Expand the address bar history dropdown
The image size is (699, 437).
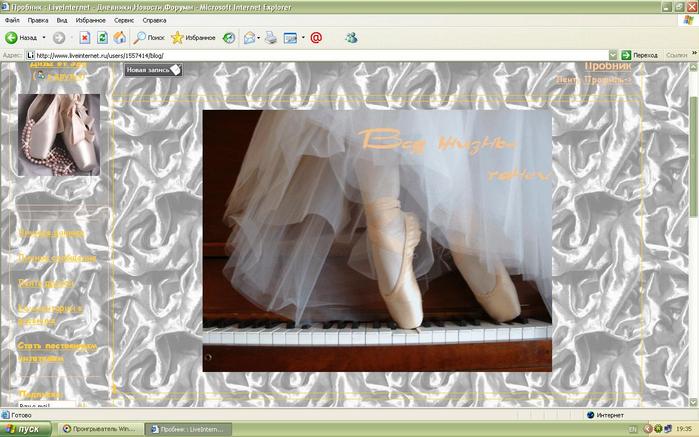coord(613,55)
